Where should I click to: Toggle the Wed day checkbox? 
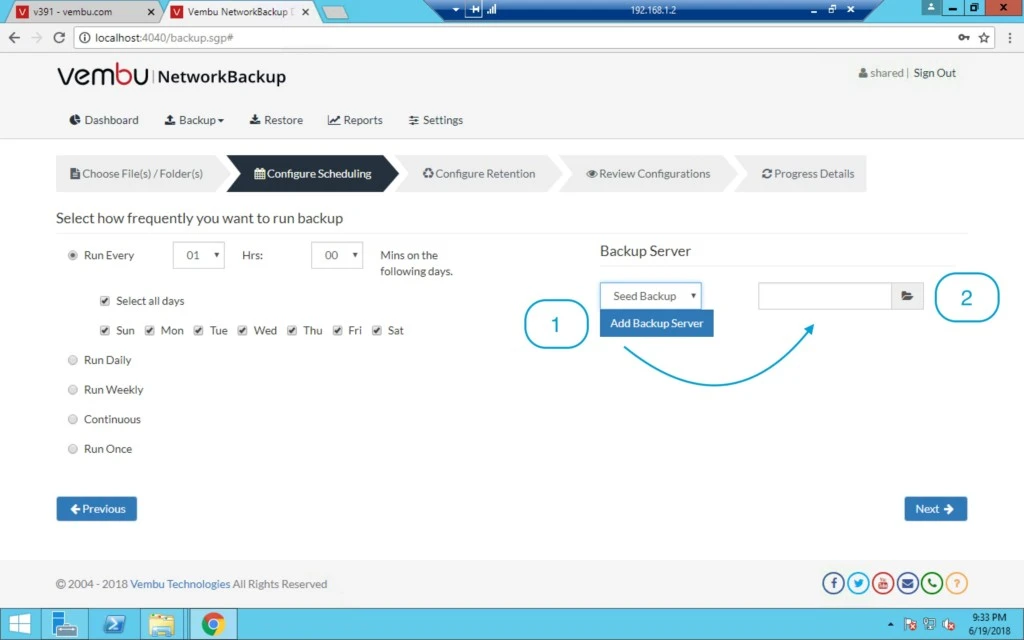pyautogui.click(x=242, y=330)
